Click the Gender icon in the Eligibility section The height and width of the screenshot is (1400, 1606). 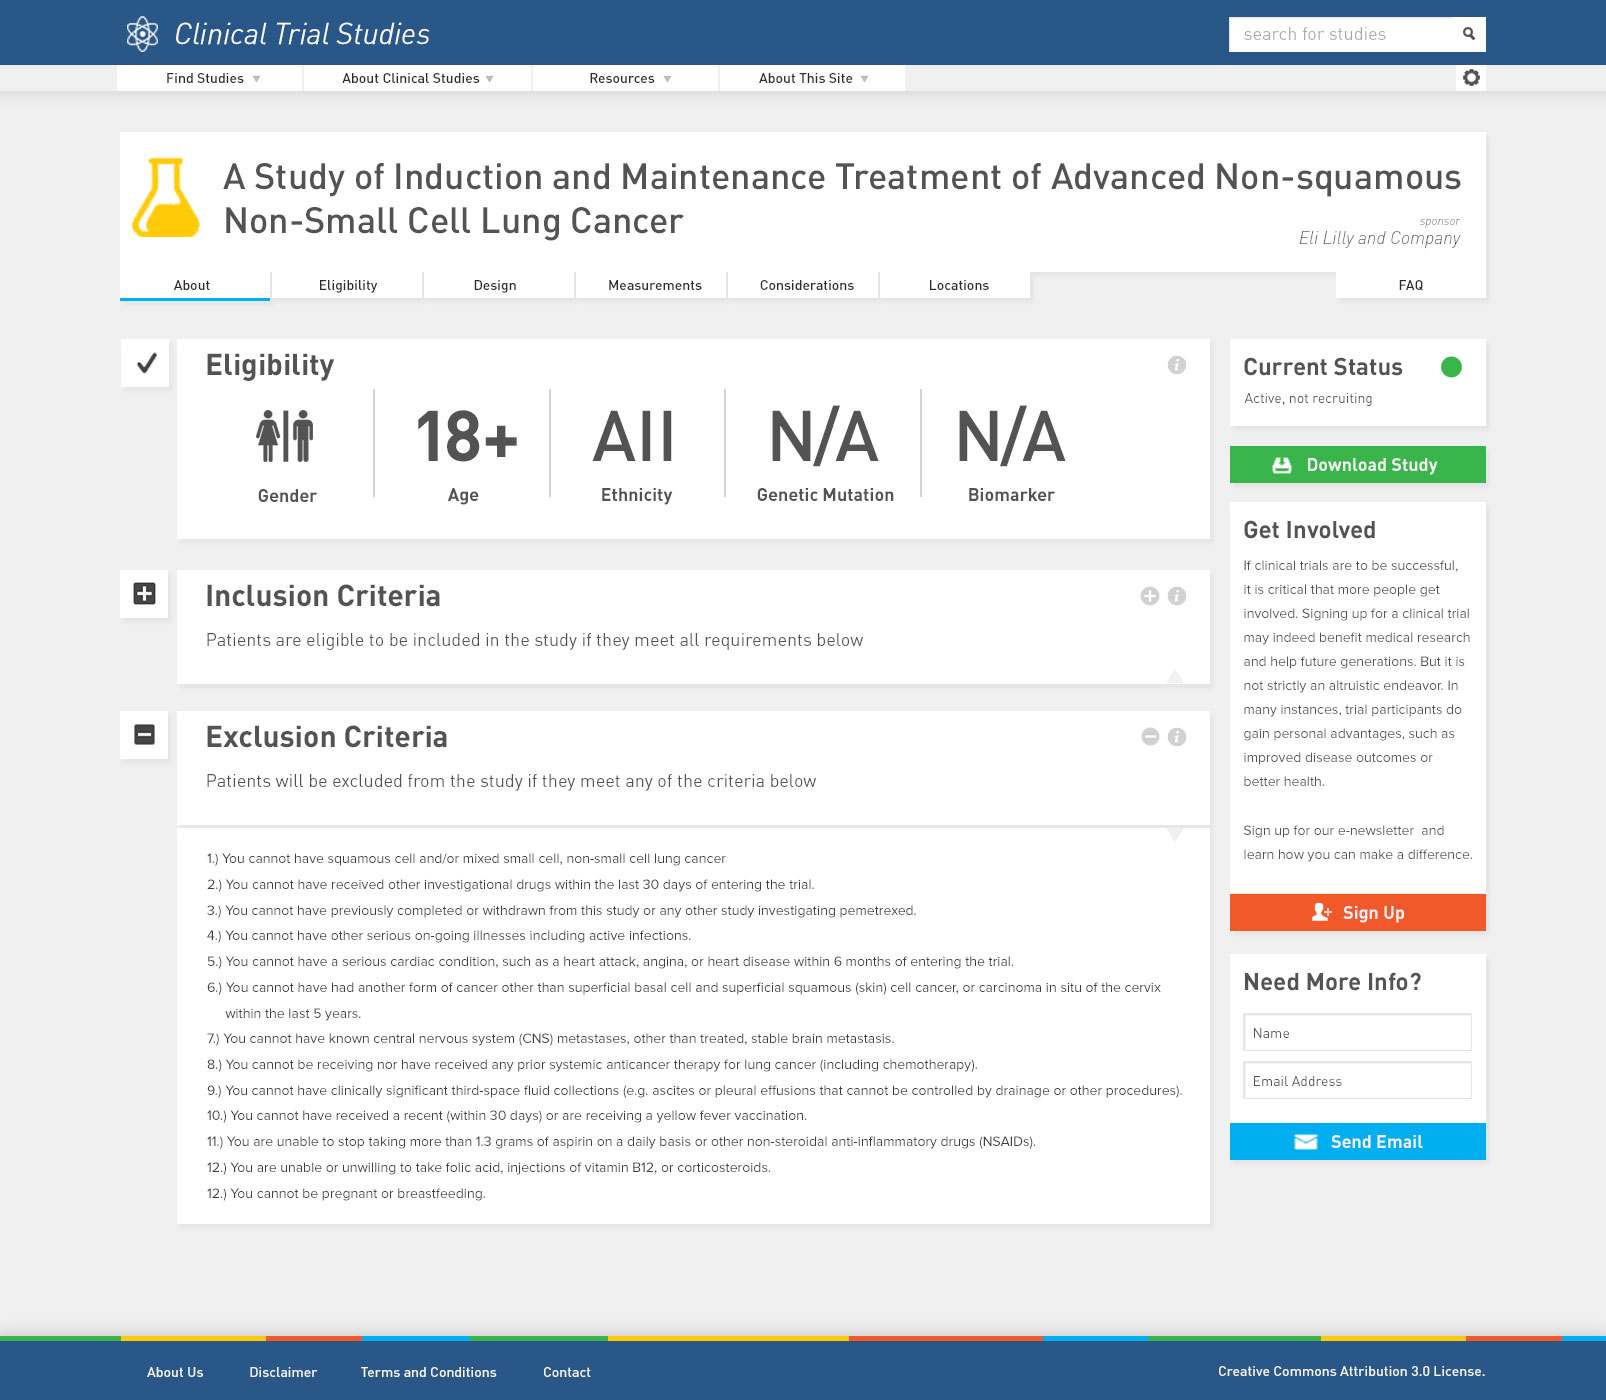[287, 434]
